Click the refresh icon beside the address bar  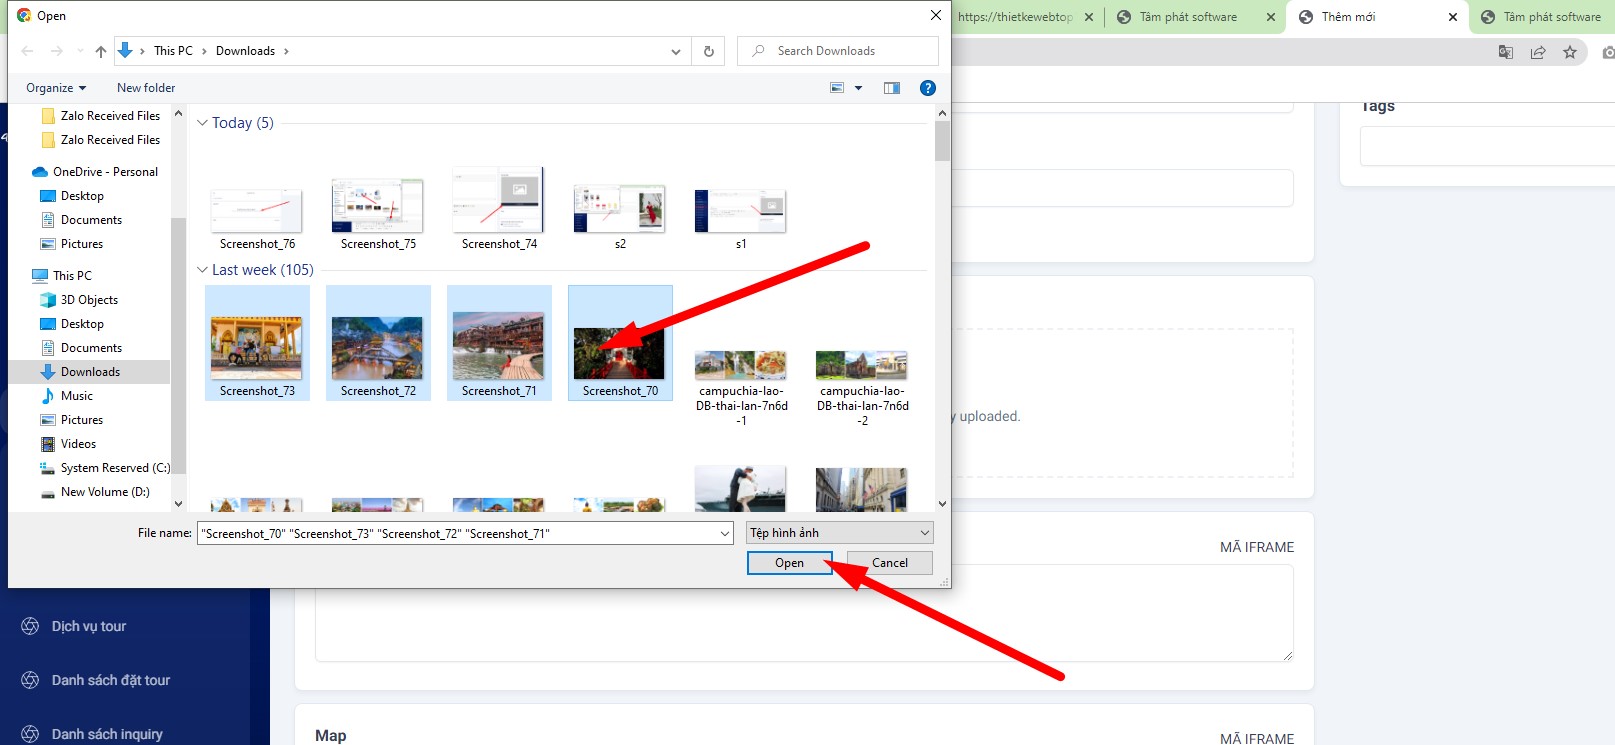[x=709, y=51]
